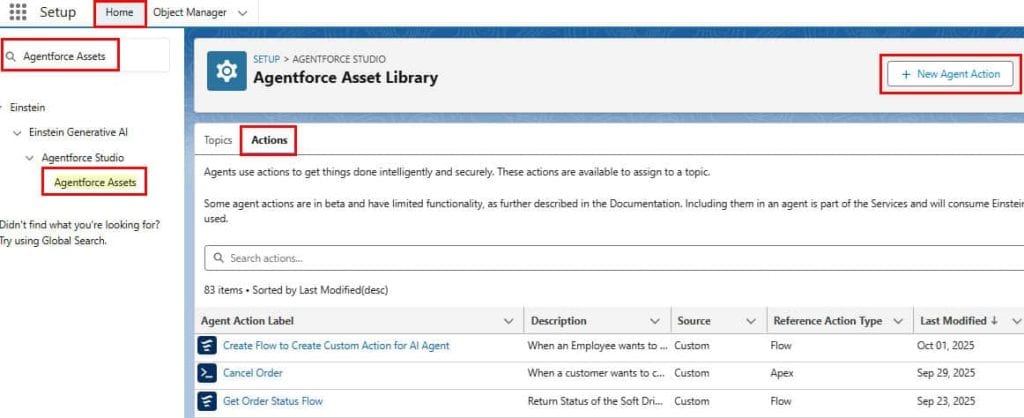The width and height of the screenshot is (1024, 418).
Task: Click the Flow icon beside Get Order Status Flow
Action: 207,400
